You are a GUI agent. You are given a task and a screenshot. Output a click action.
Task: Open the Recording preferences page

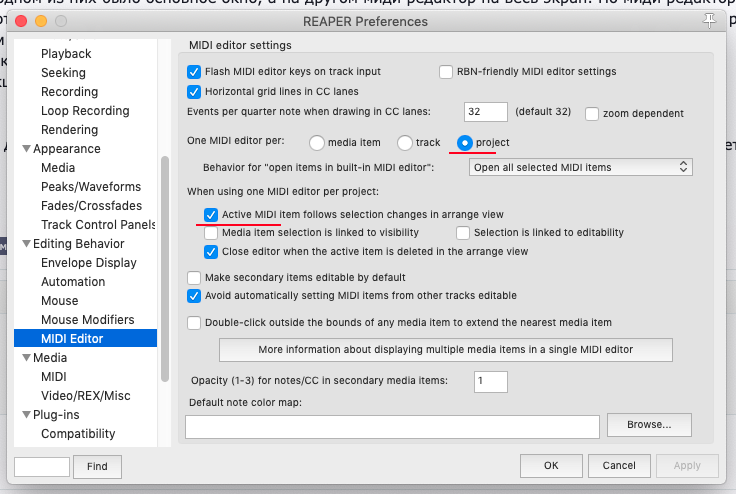point(69,92)
